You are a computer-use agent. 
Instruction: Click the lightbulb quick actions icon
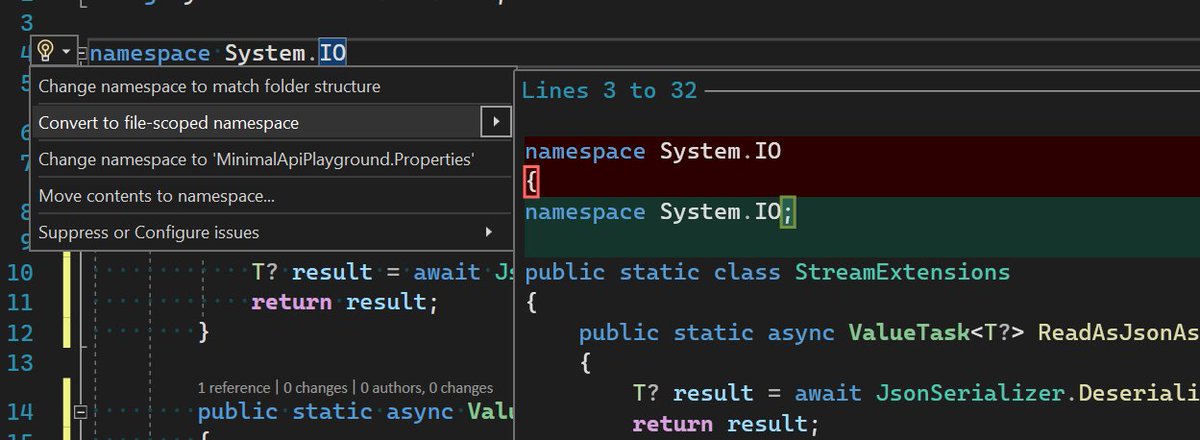click(x=45, y=50)
